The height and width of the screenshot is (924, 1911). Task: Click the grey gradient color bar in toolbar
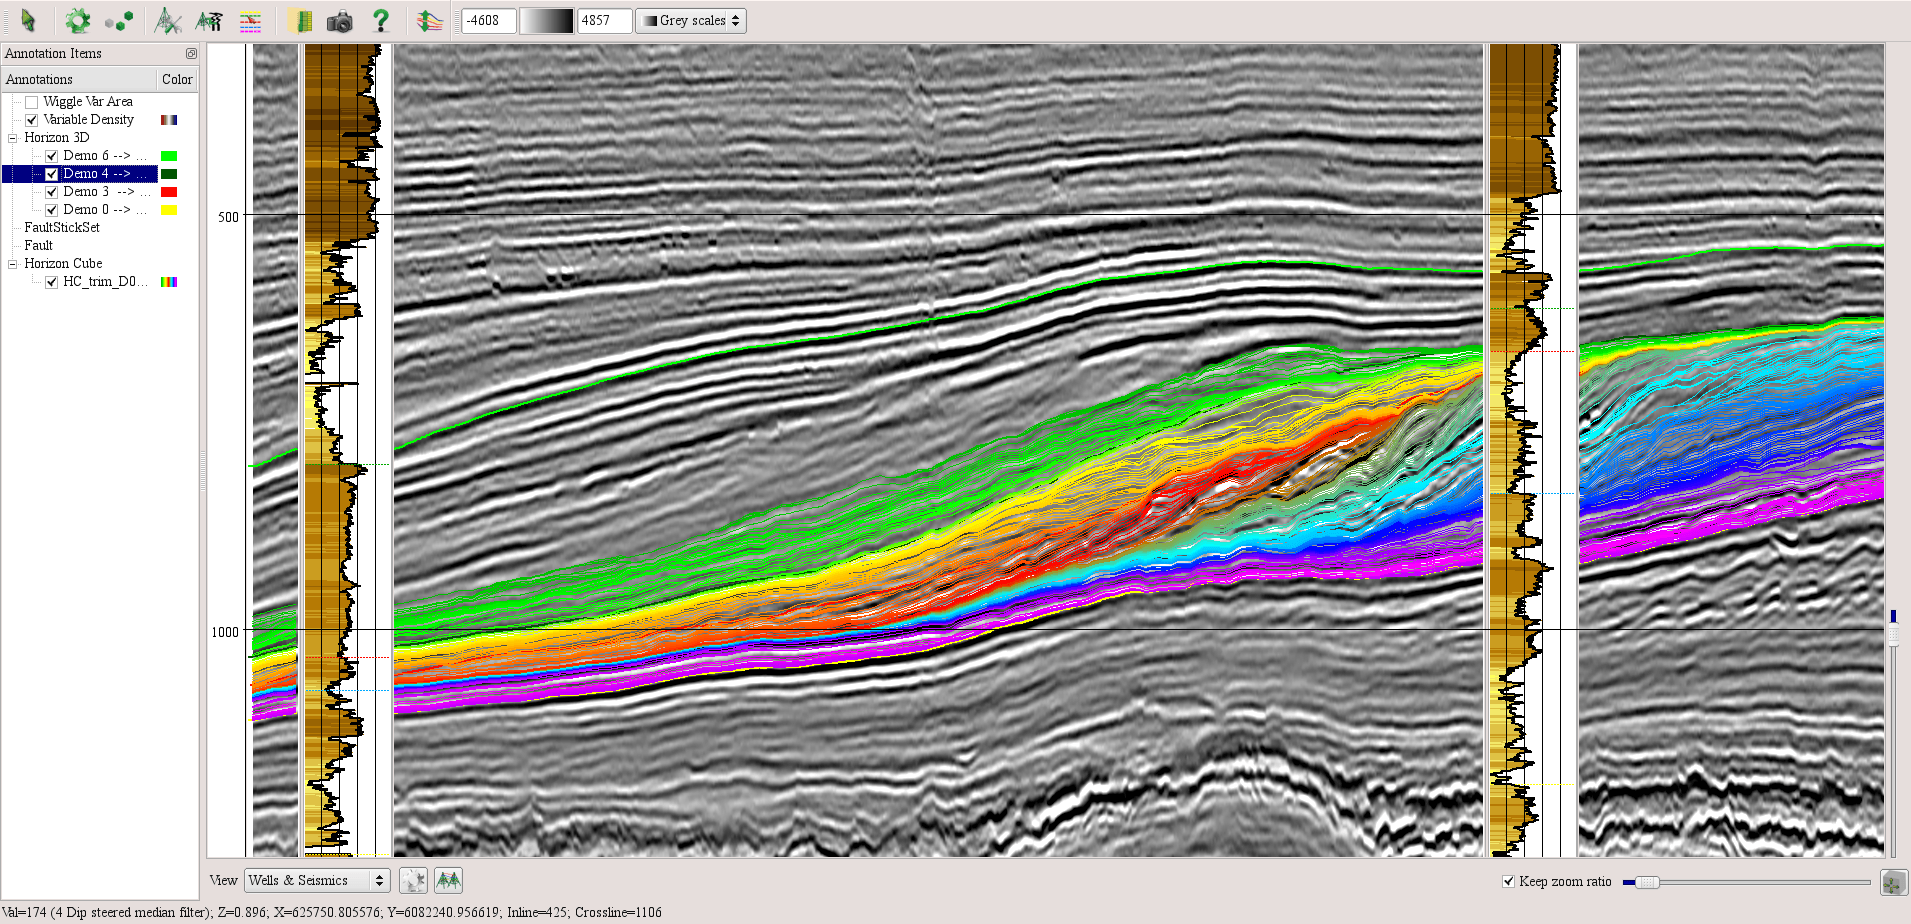547,21
